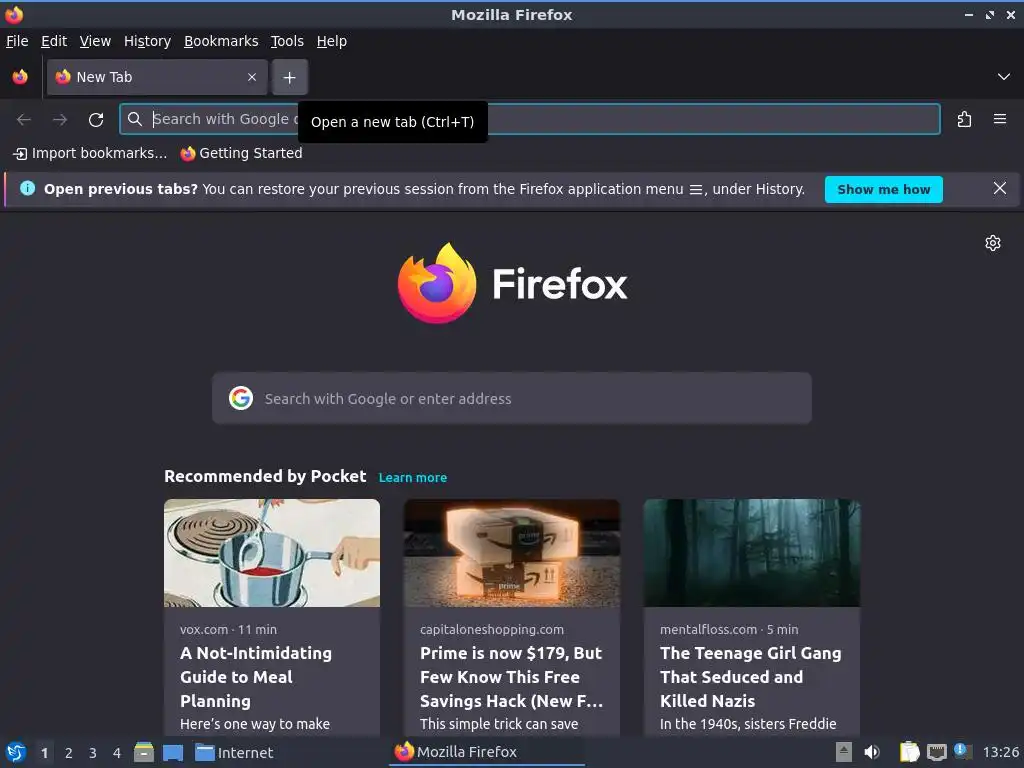Open Getting Started bookmark
The height and width of the screenshot is (768, 1024).
242,153
